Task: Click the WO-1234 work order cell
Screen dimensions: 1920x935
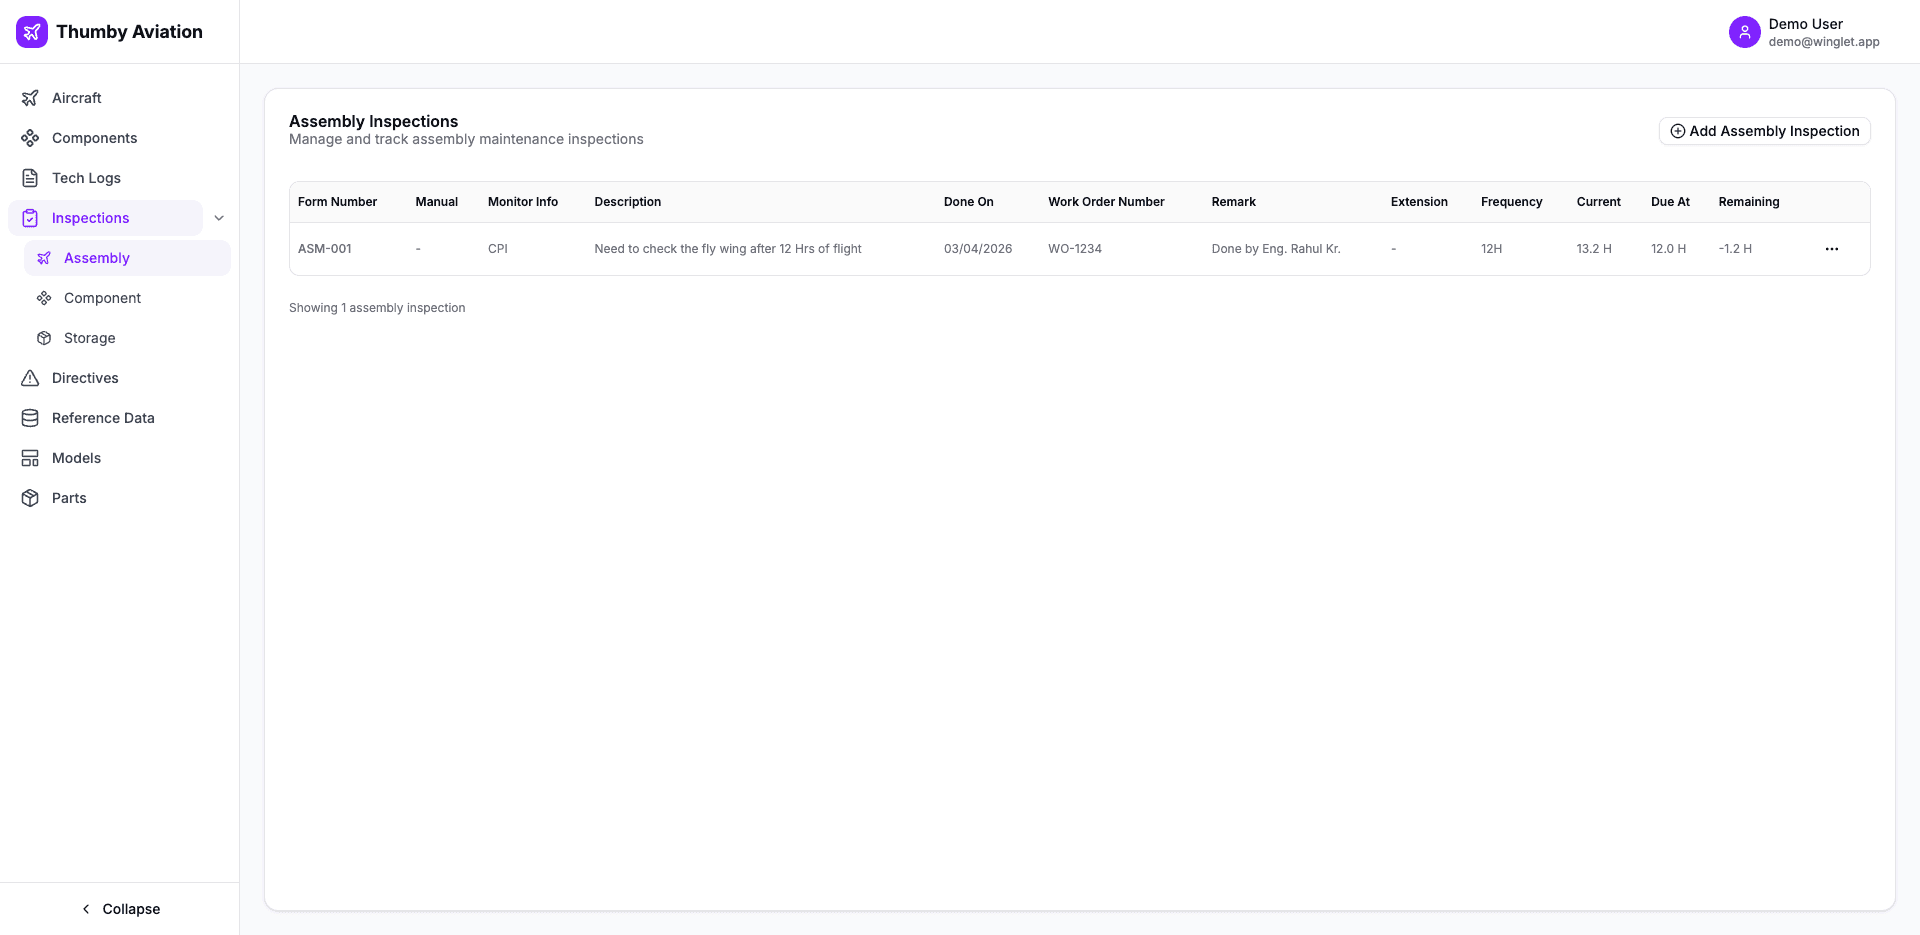Action: pos(1074,249)
